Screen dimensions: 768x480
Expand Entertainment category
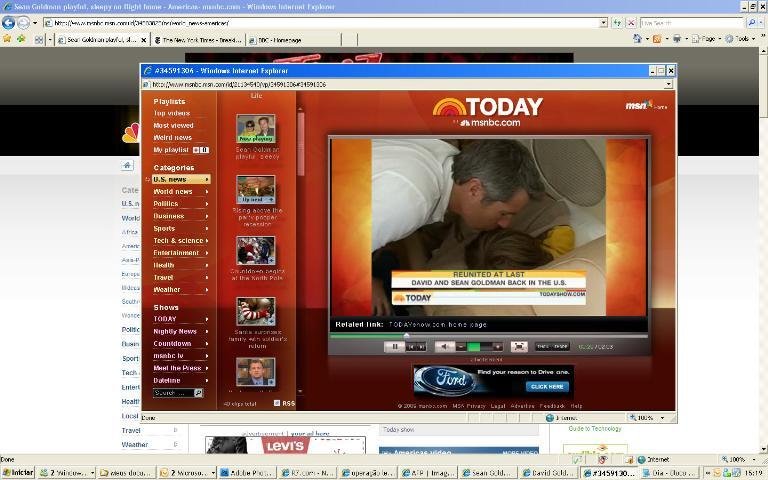pyautogui.click(x=181, y=253)
